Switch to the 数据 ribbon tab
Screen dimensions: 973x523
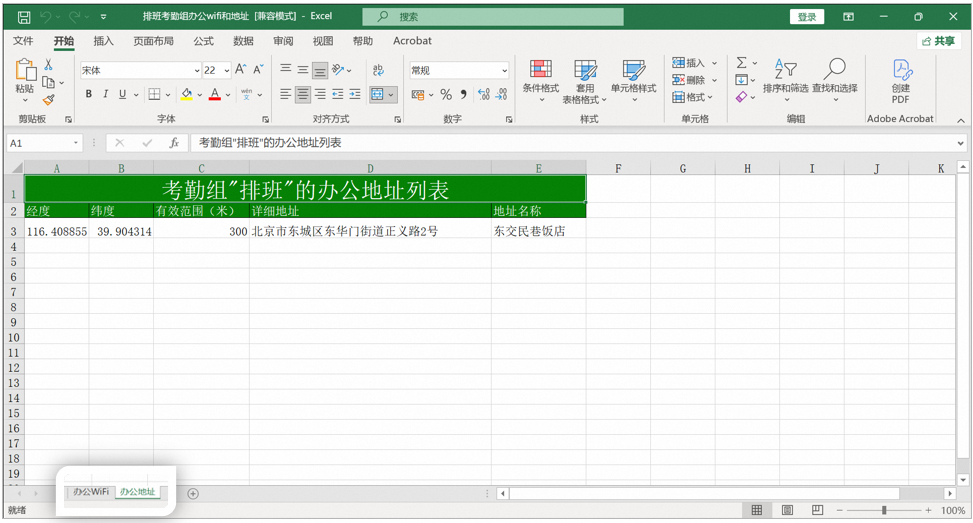[x=243, y=41]
